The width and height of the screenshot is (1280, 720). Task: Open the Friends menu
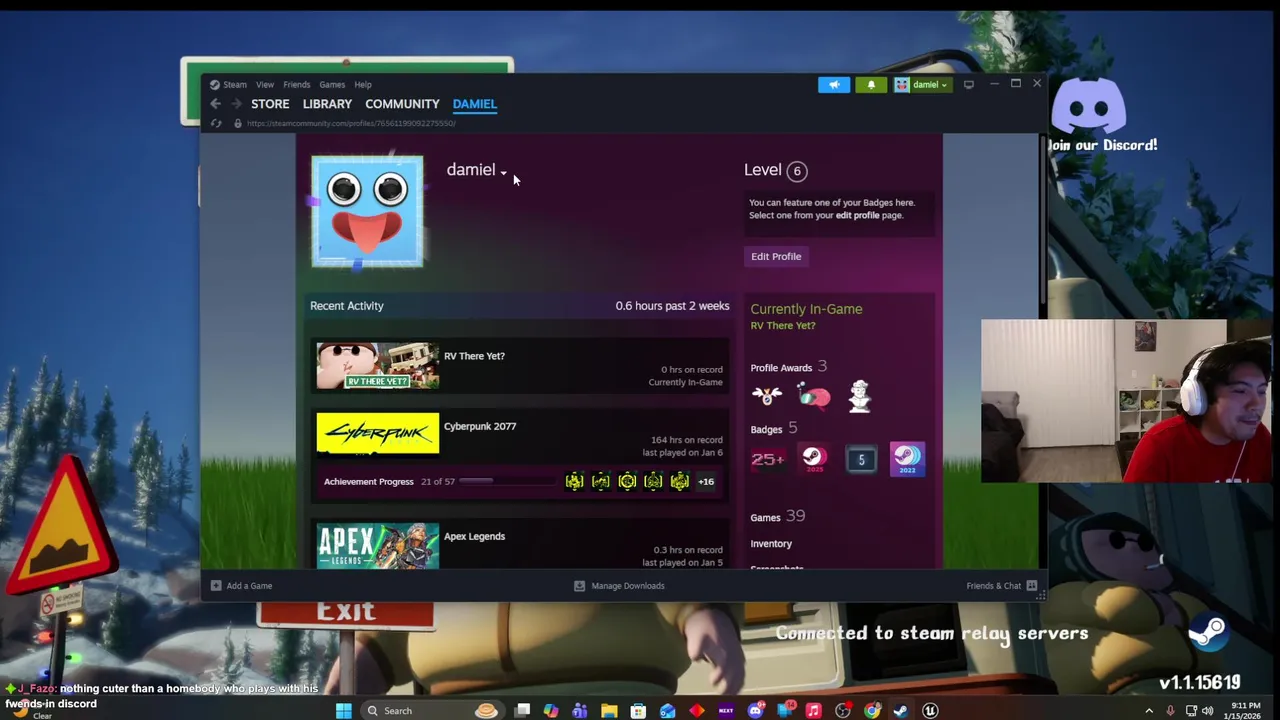coord(297,85)
